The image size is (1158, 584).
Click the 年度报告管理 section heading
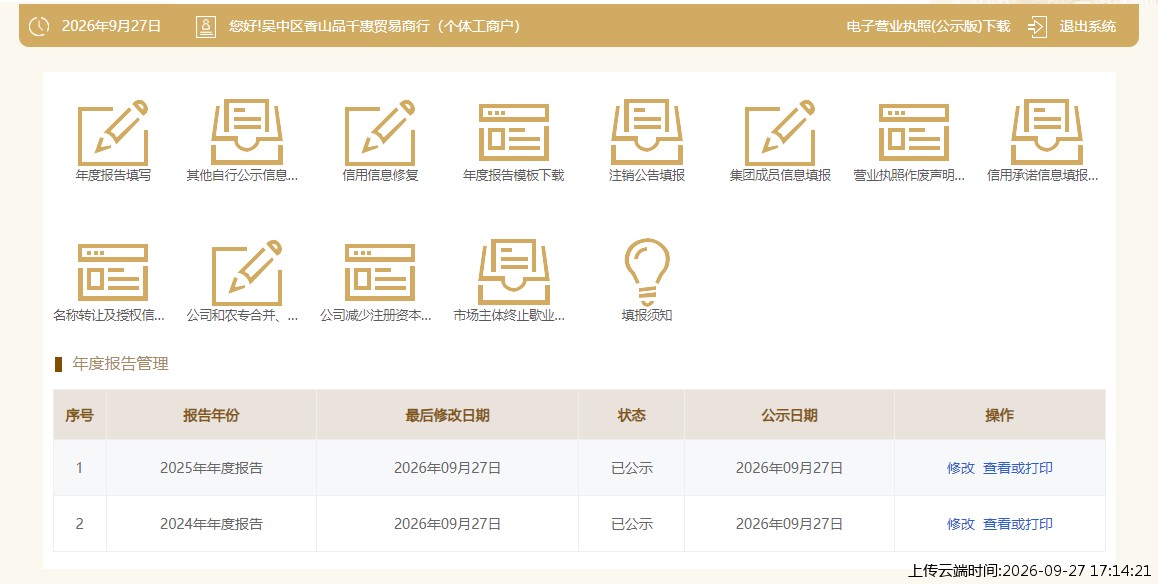(120, 364)
